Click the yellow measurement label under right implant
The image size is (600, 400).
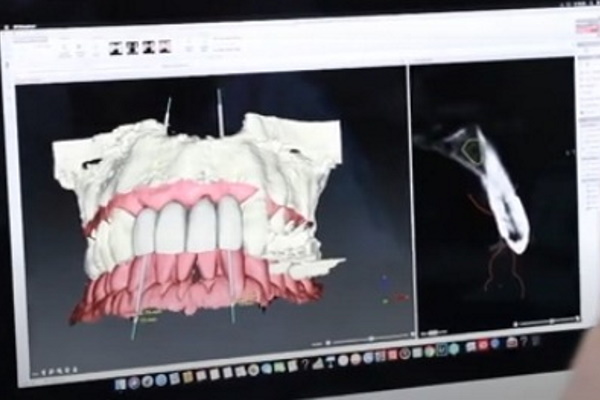246,301
